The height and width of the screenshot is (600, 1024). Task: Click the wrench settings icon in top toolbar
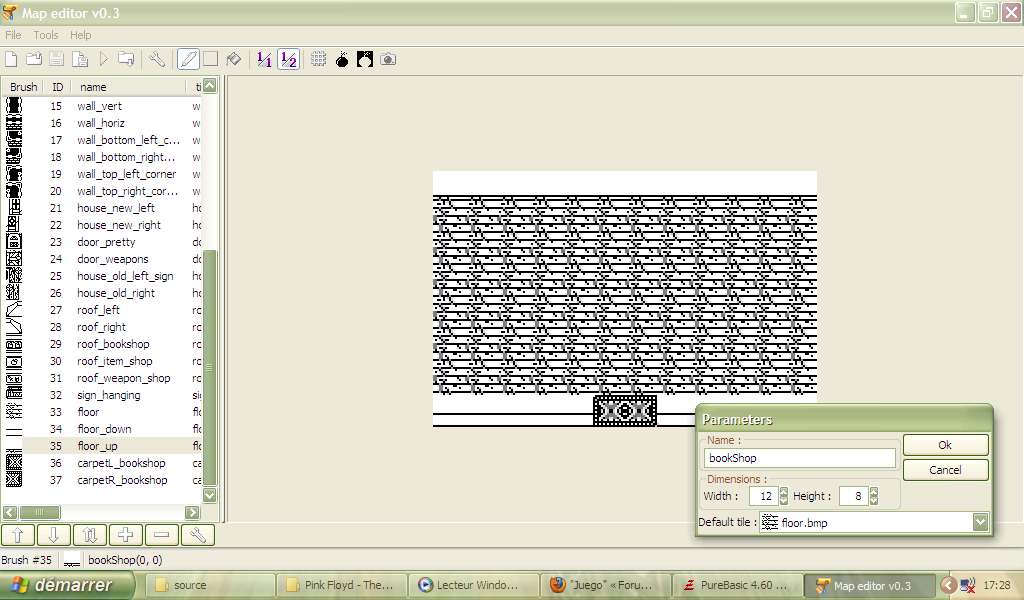[157, 59]
